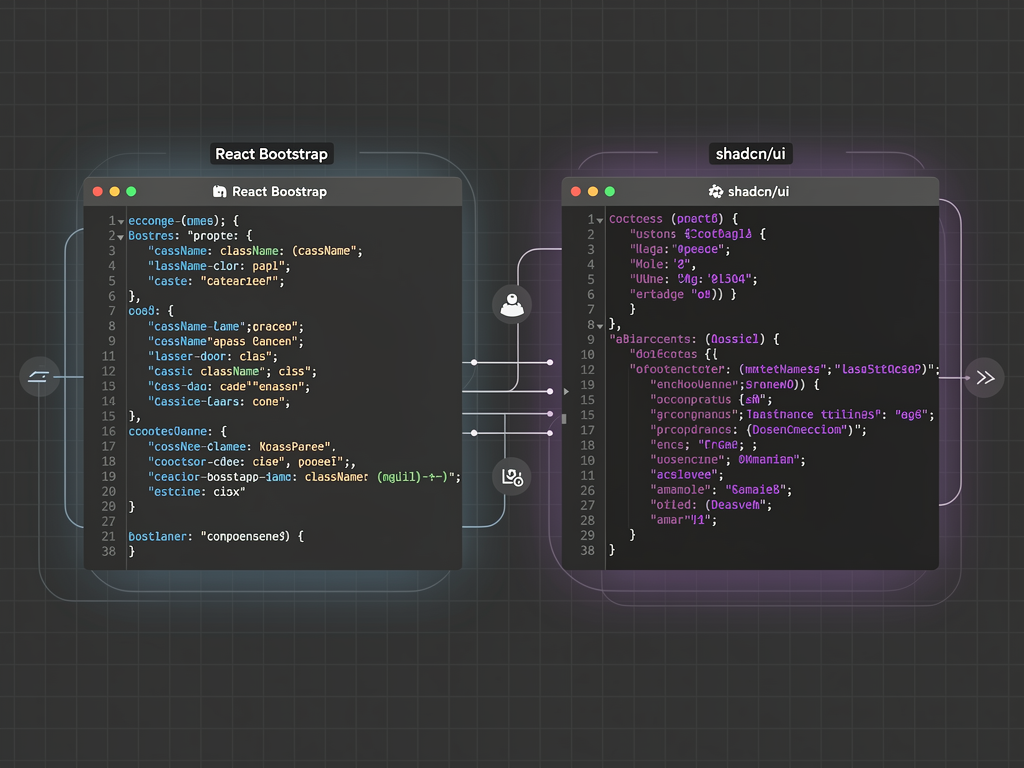
Task: Click the user avatar icon between the windows
Action: click(512, 305)
